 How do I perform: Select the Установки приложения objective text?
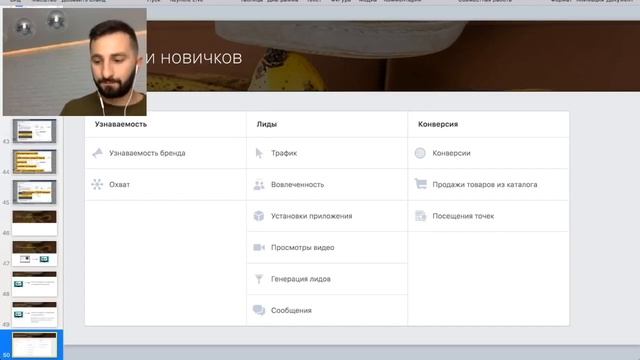point(311,216)
